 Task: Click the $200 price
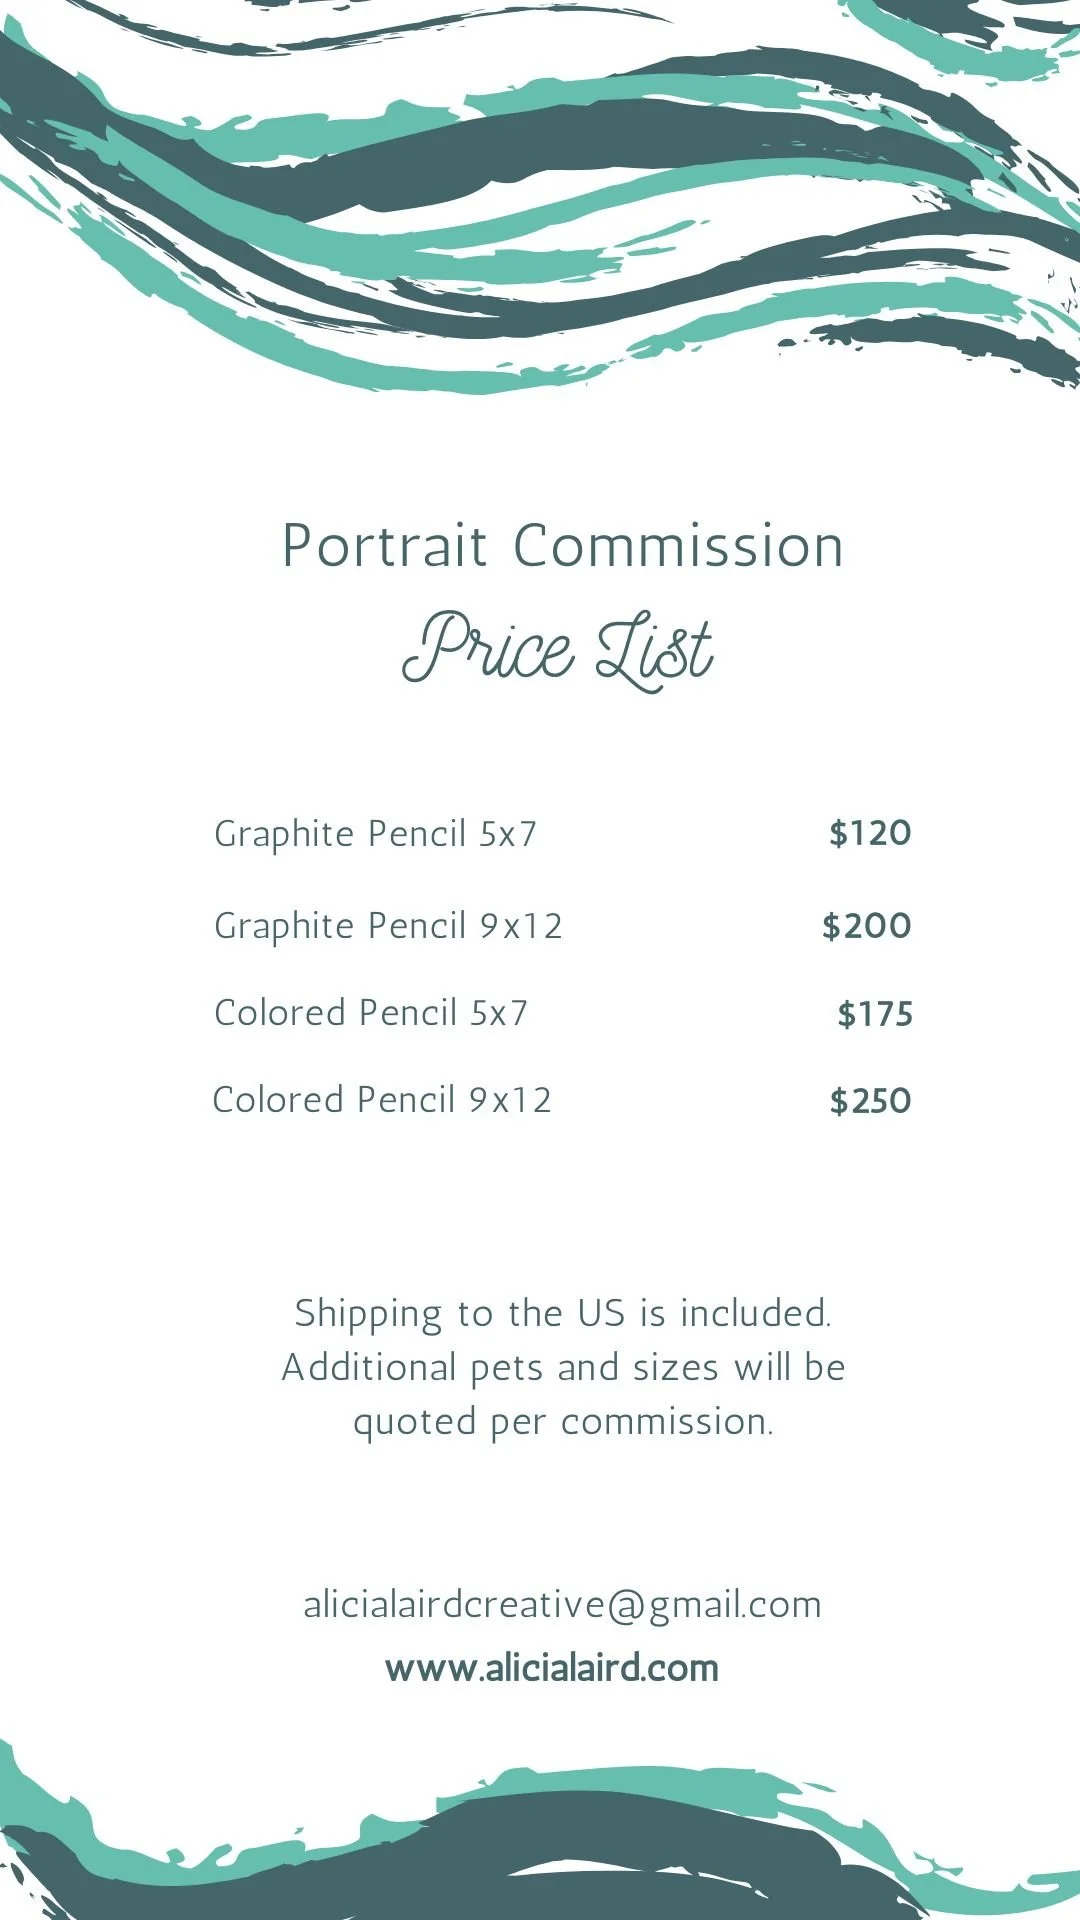coord(866,926)
